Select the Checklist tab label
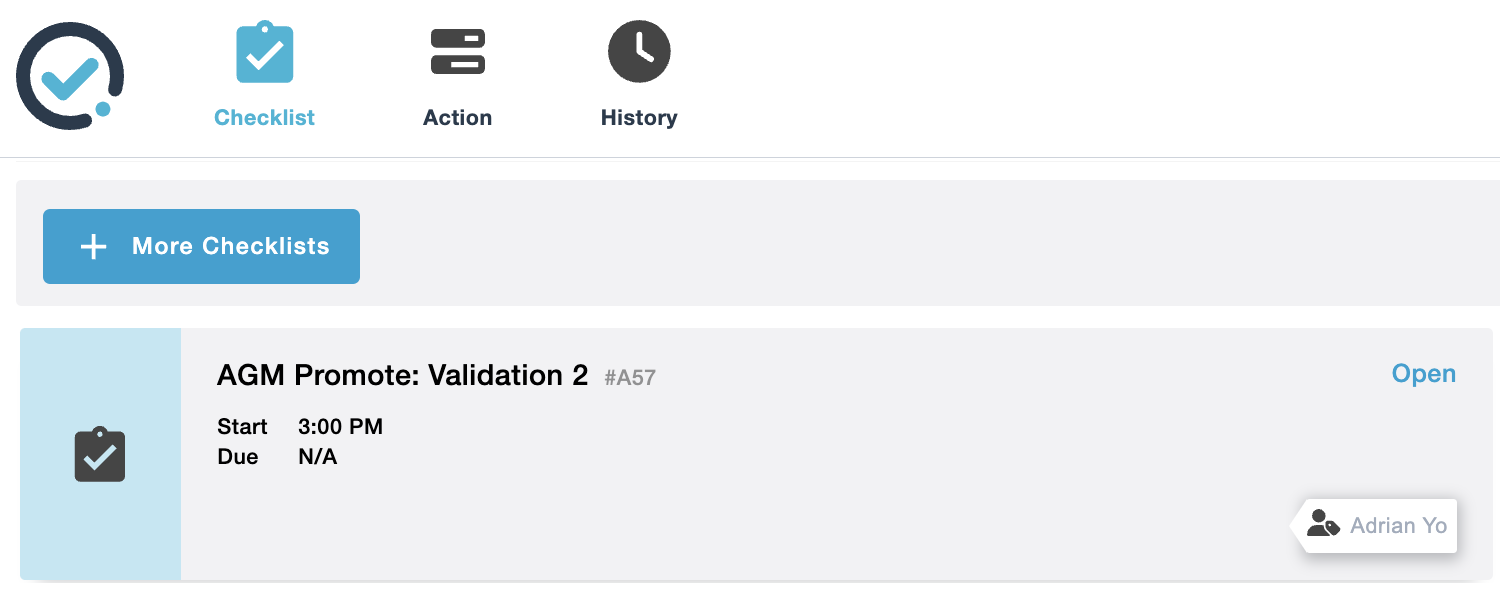1500x596 pixels. coord(264,117)
